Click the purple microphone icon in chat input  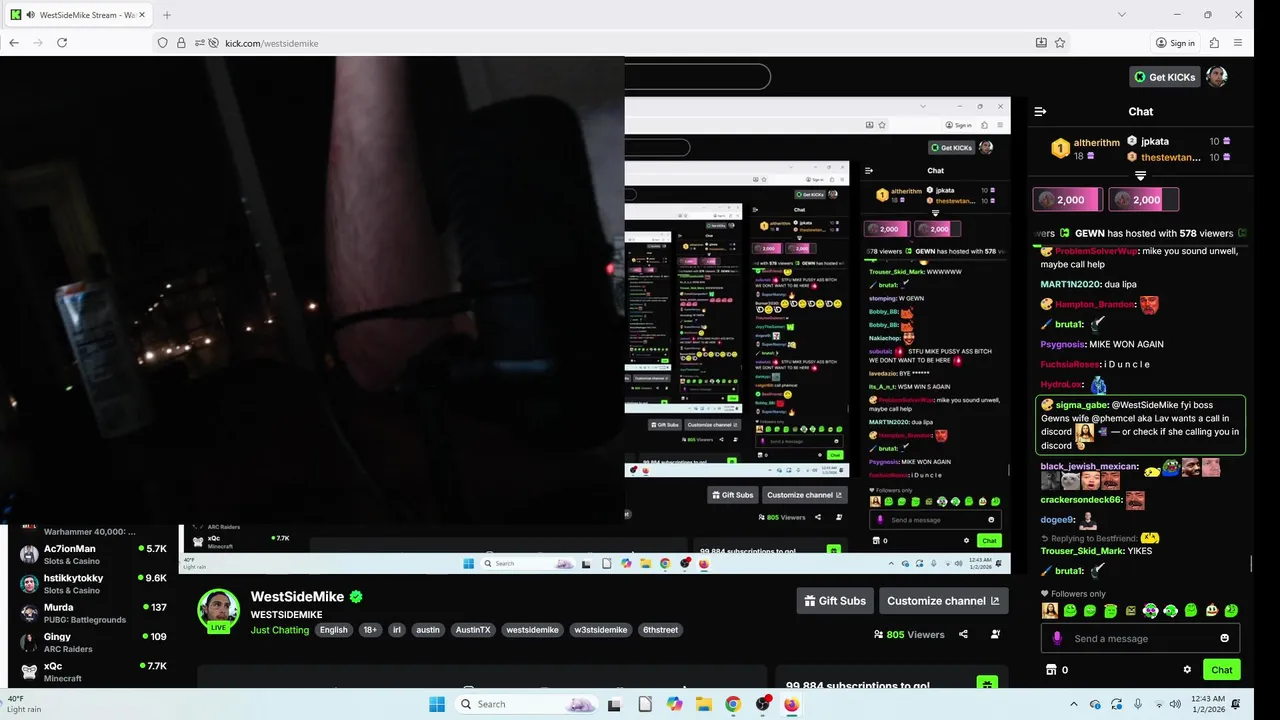(x=1057, y=638)
